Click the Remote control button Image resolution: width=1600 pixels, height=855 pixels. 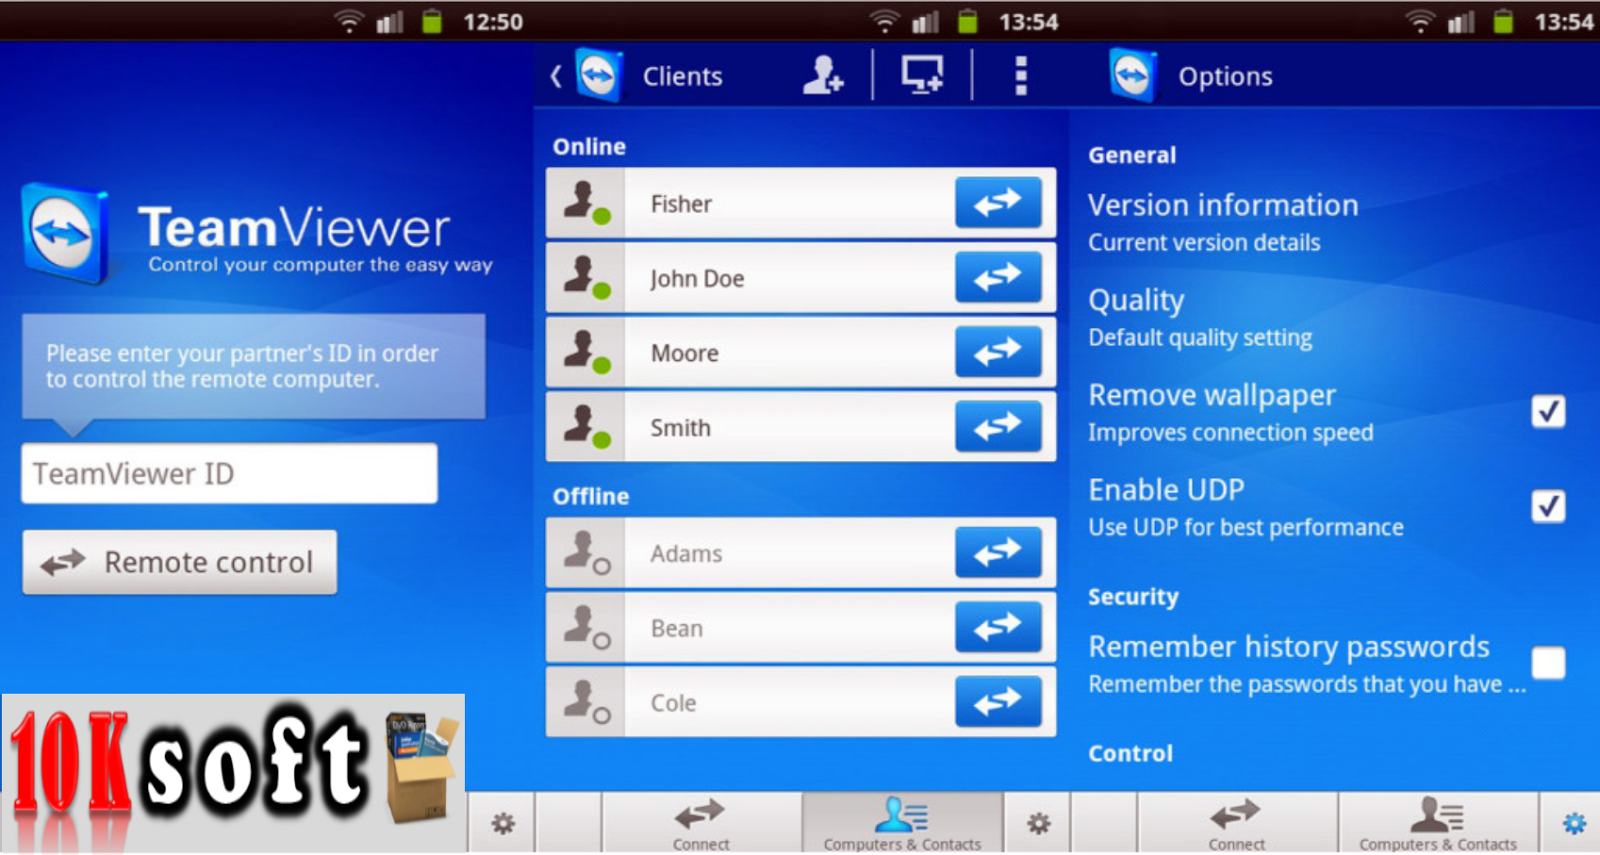pos(180,562)
